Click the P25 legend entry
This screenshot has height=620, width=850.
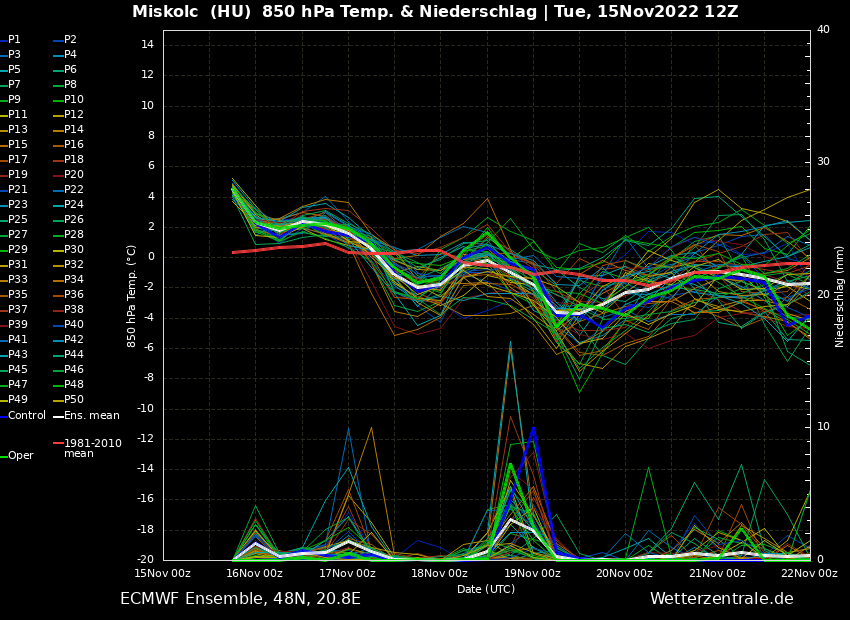17,220
